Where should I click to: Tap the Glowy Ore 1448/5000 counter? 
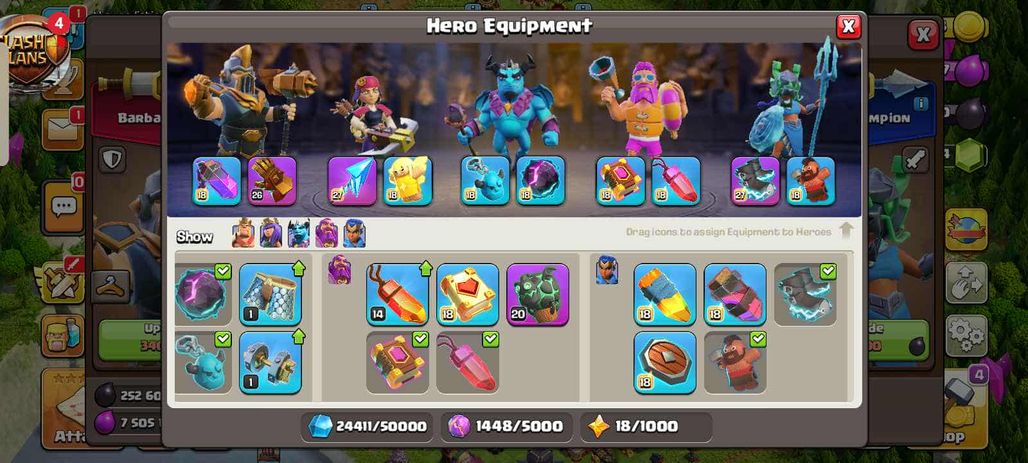pyautogui.click(x=506, y=426)
